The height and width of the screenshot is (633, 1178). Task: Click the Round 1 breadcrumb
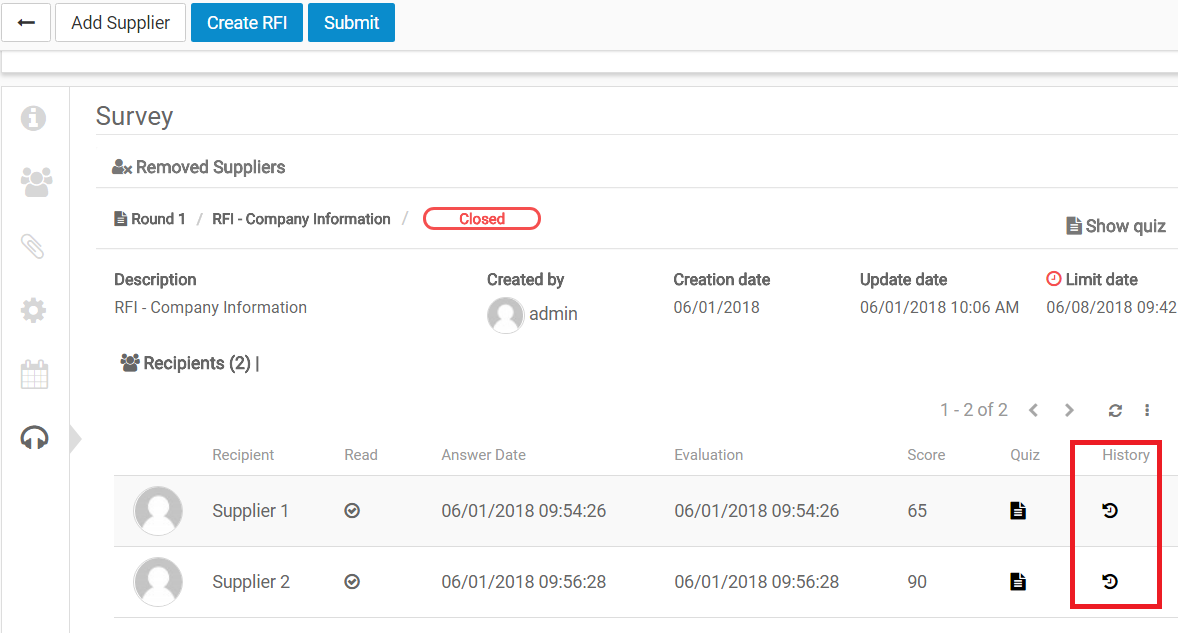point(150,219)
